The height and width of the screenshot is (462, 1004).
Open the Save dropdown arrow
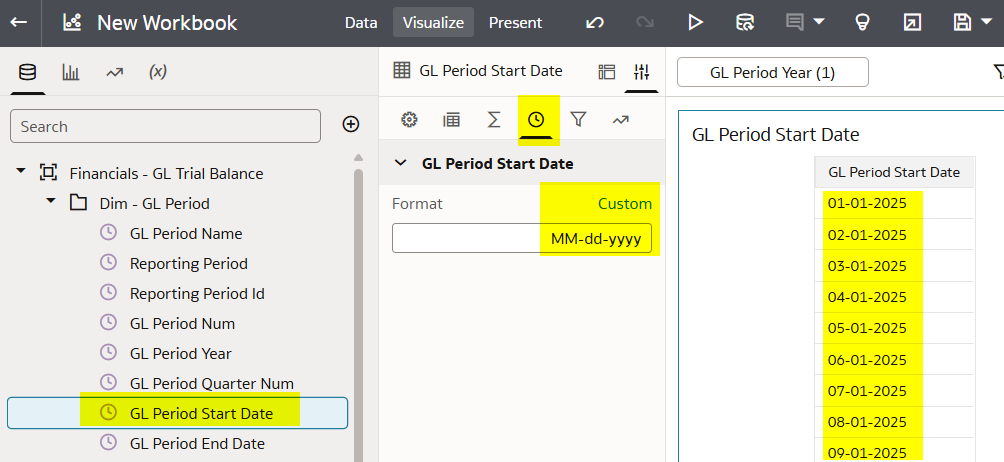[x=986, y=22]
